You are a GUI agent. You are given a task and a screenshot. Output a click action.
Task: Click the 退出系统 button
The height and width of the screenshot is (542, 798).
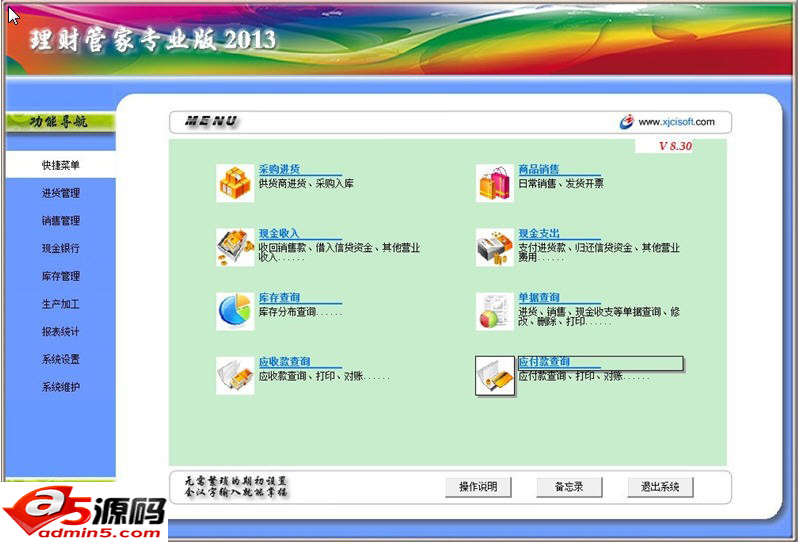click(x=660, y=487)
